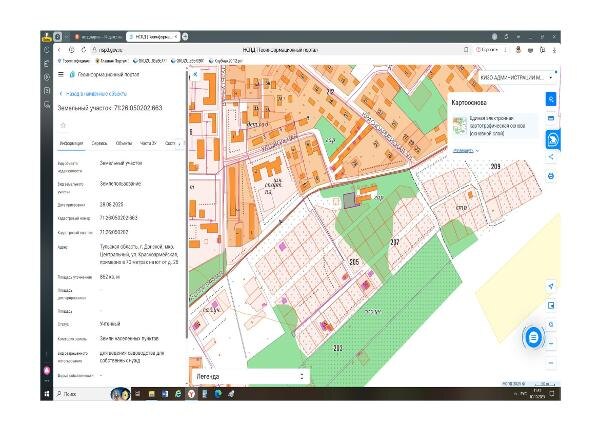Click the bookmark icon in the address bar
The height and width of the screenshot is (424, 600).
(466, 50)
